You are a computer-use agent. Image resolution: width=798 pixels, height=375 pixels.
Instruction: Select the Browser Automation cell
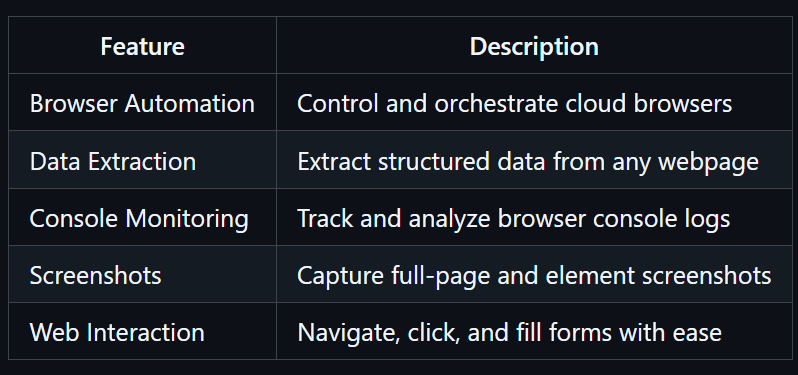tap(142, 102)
